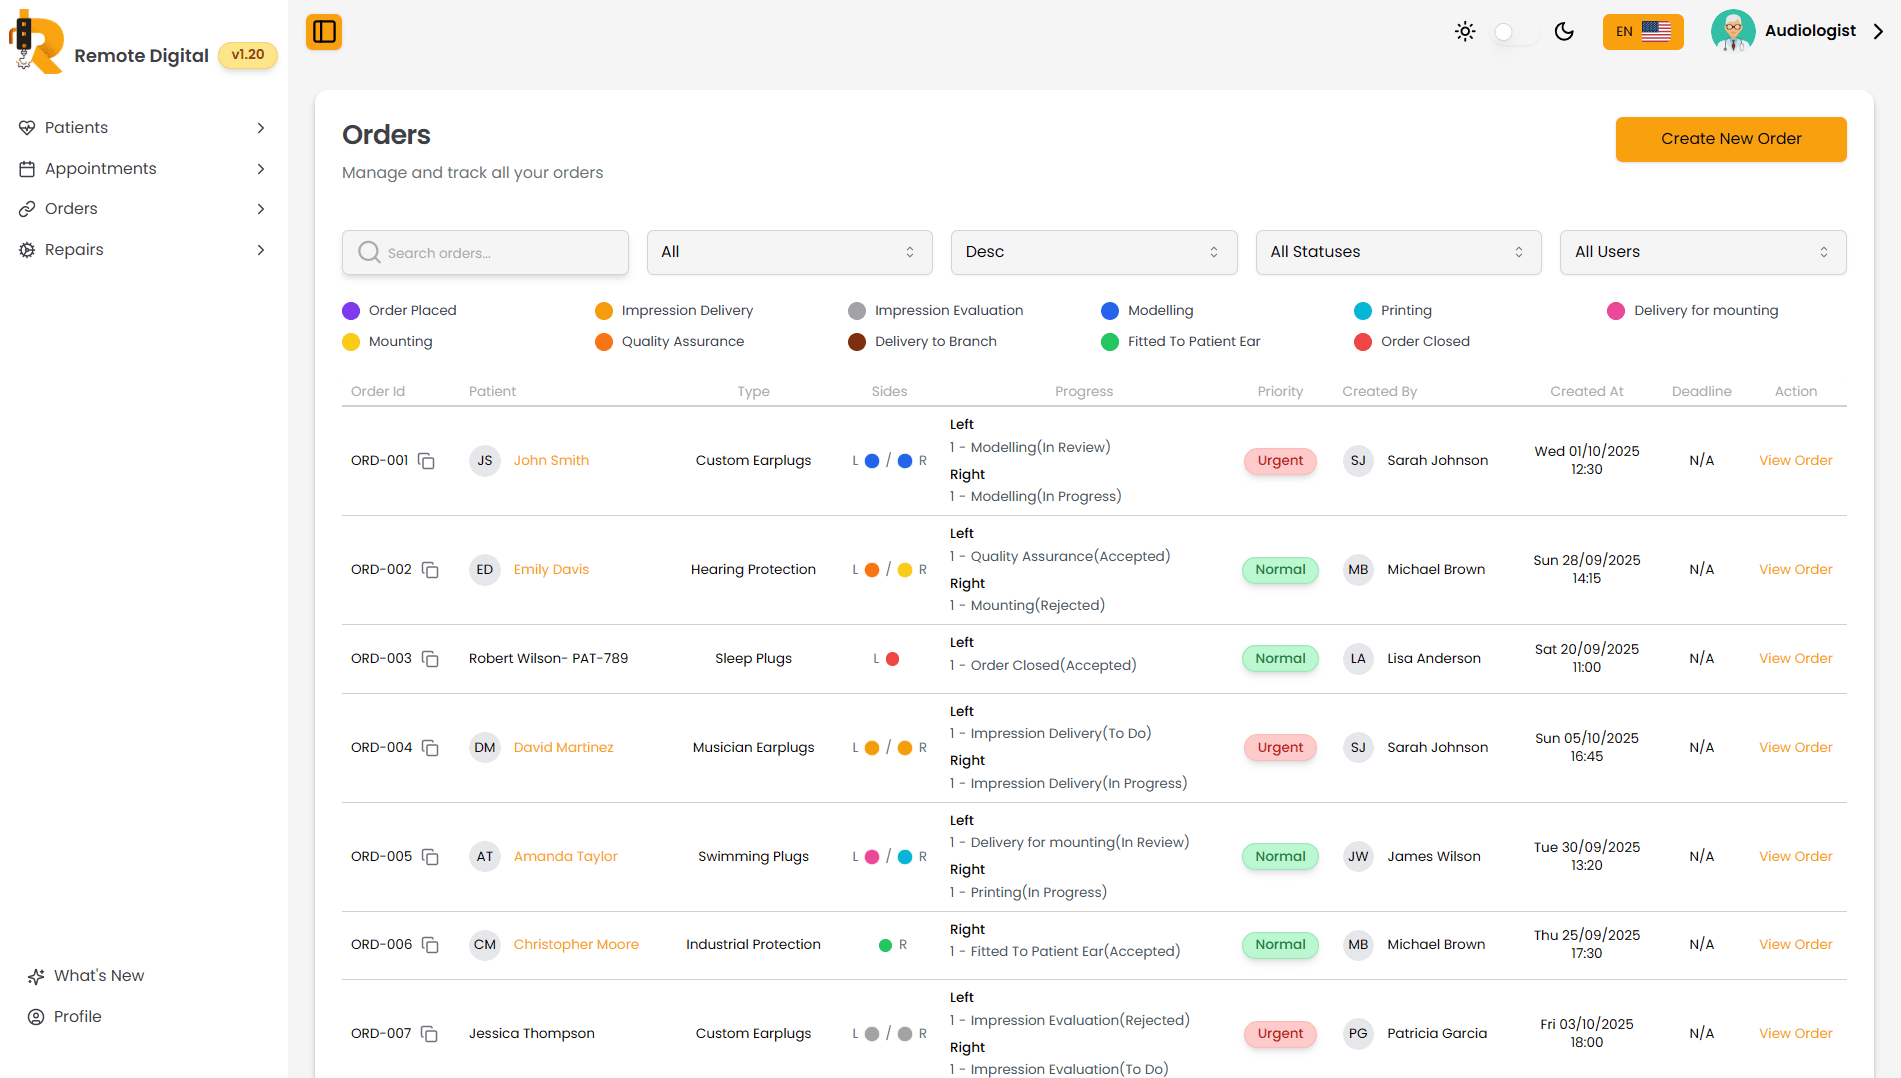Copy the ORD-004 order ID
Screen dimensions: 1901x1078
click(x=430, y=748)
